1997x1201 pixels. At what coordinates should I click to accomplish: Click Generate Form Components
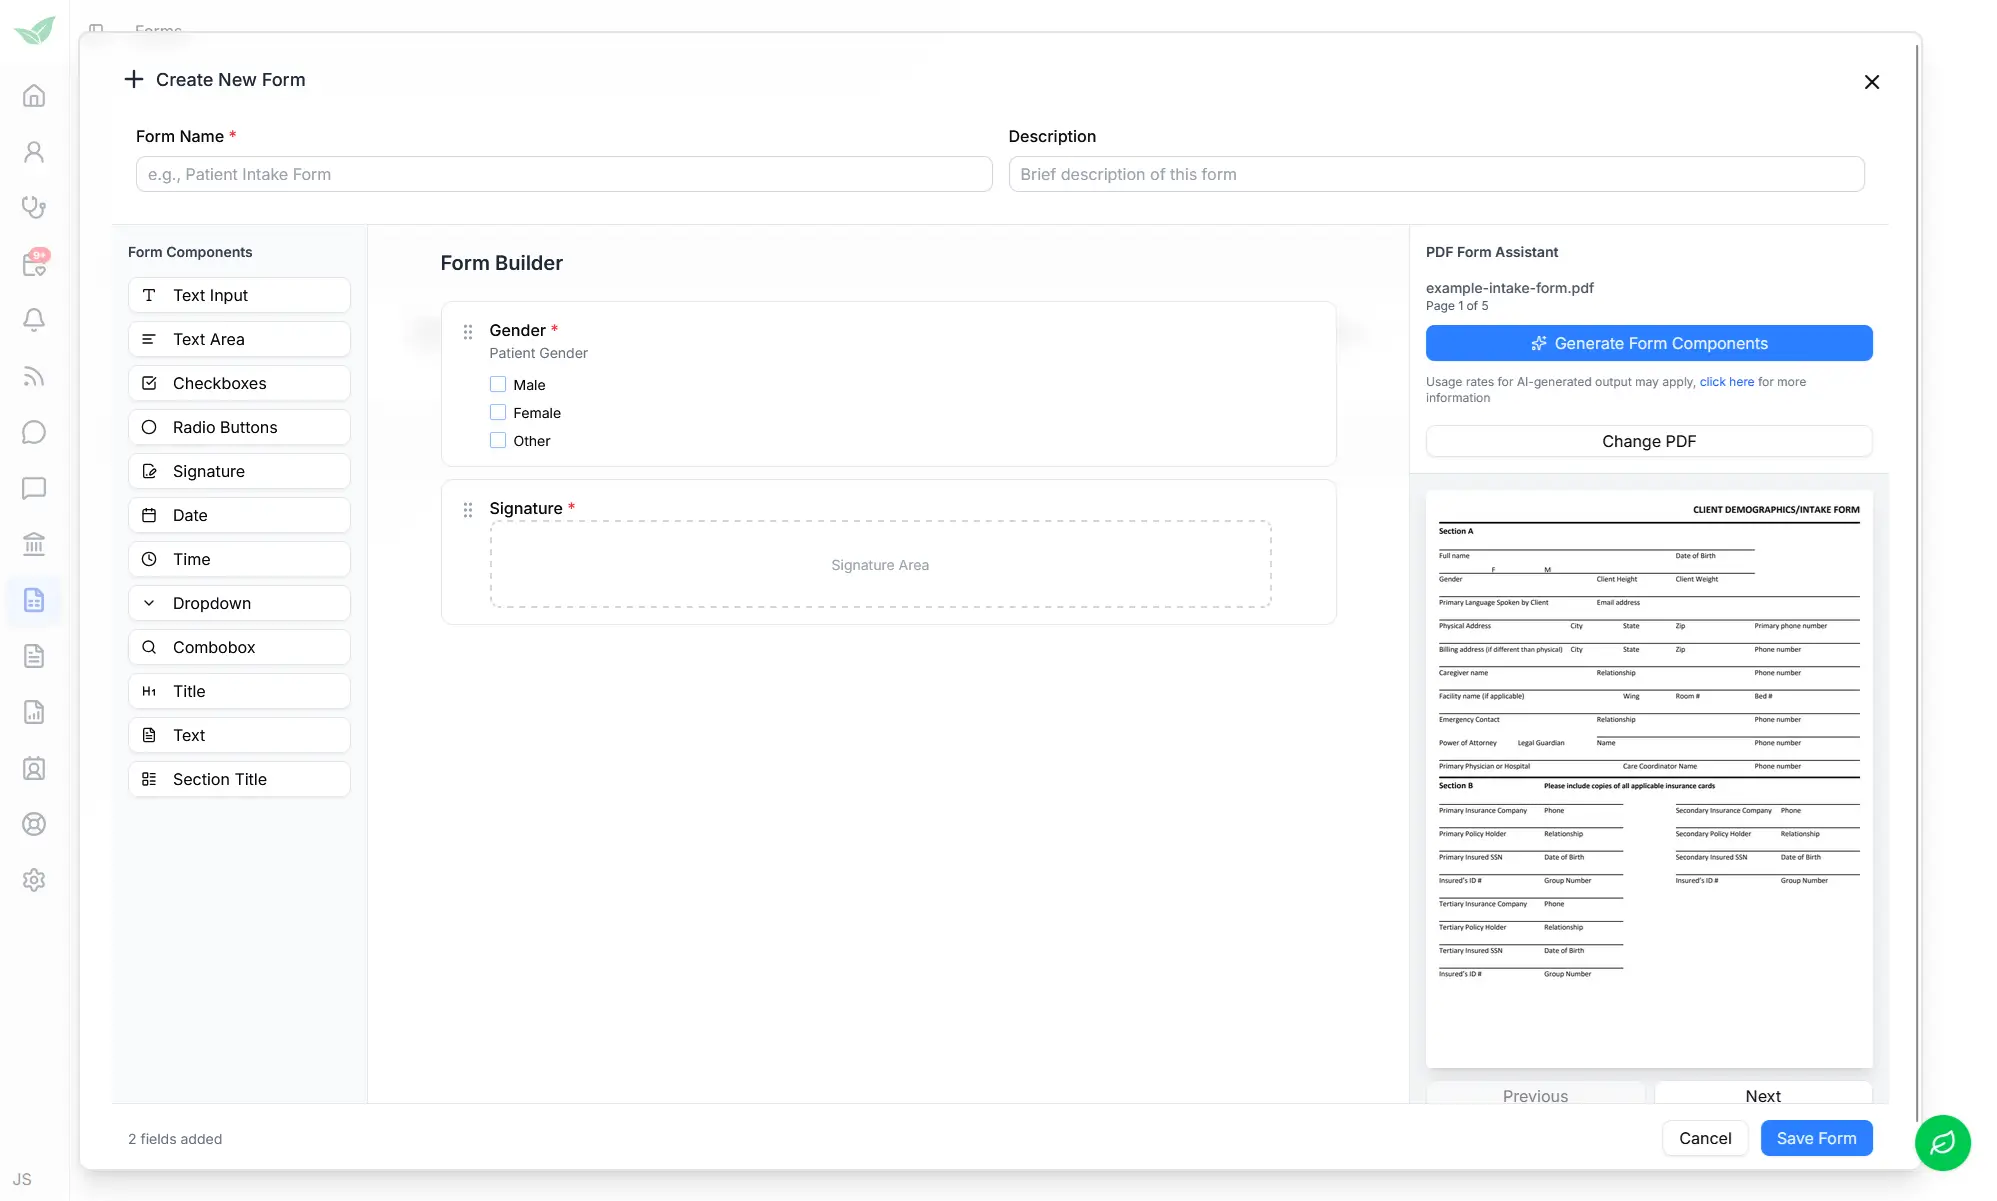1649,343
